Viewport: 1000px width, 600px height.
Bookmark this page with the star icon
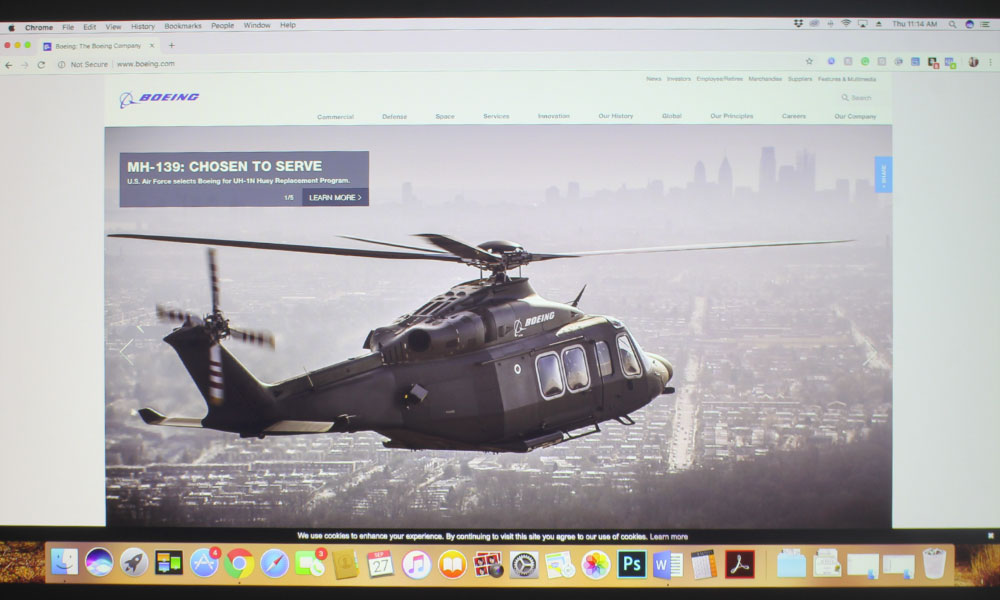[x=809, y=61]
